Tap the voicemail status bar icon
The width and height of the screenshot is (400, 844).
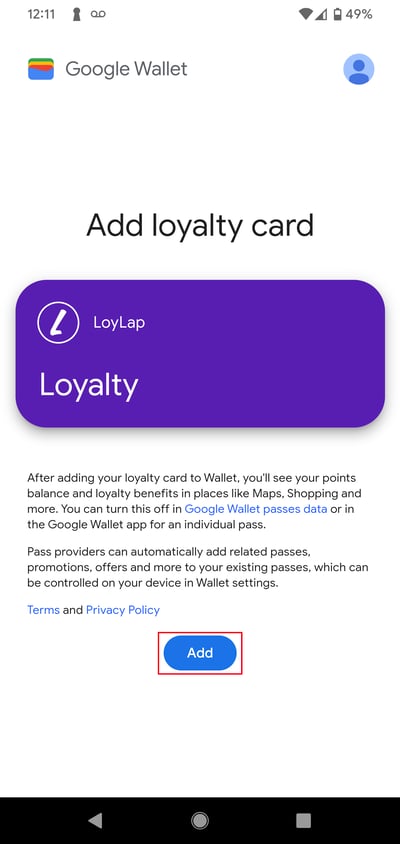click(98, 15)
